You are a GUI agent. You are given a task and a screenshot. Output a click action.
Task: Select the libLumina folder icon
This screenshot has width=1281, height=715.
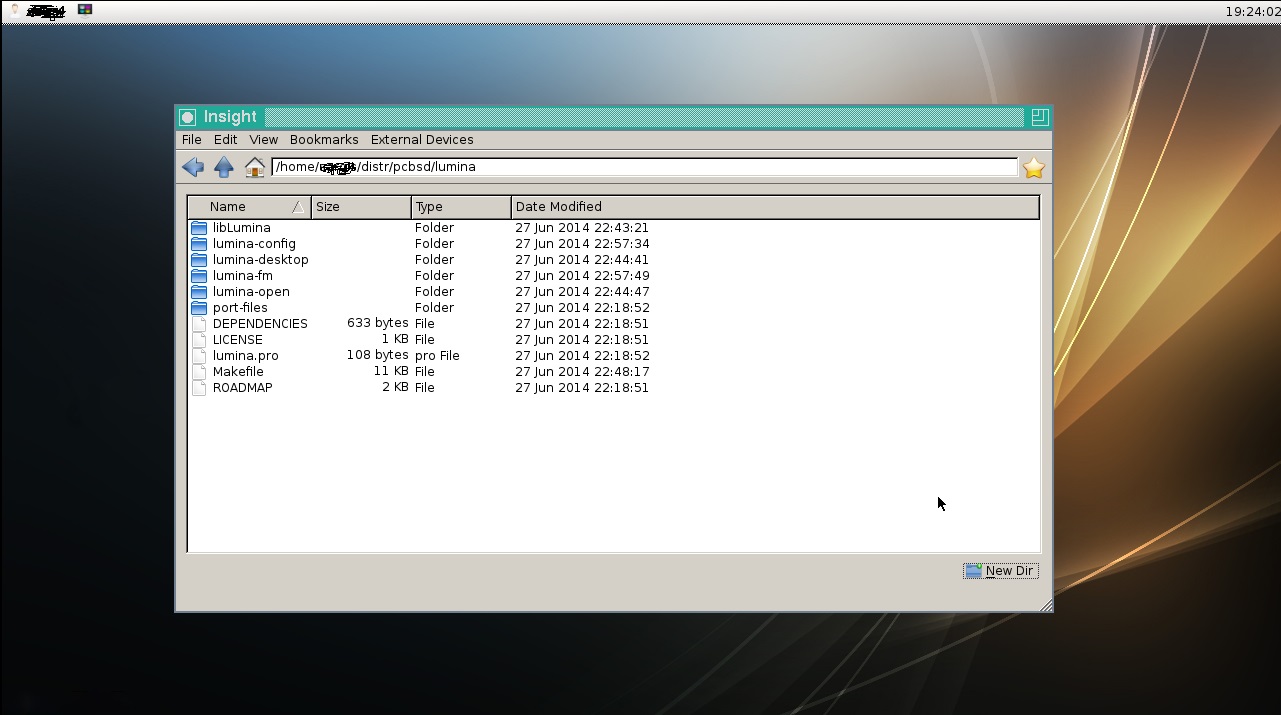coord(199,228)
